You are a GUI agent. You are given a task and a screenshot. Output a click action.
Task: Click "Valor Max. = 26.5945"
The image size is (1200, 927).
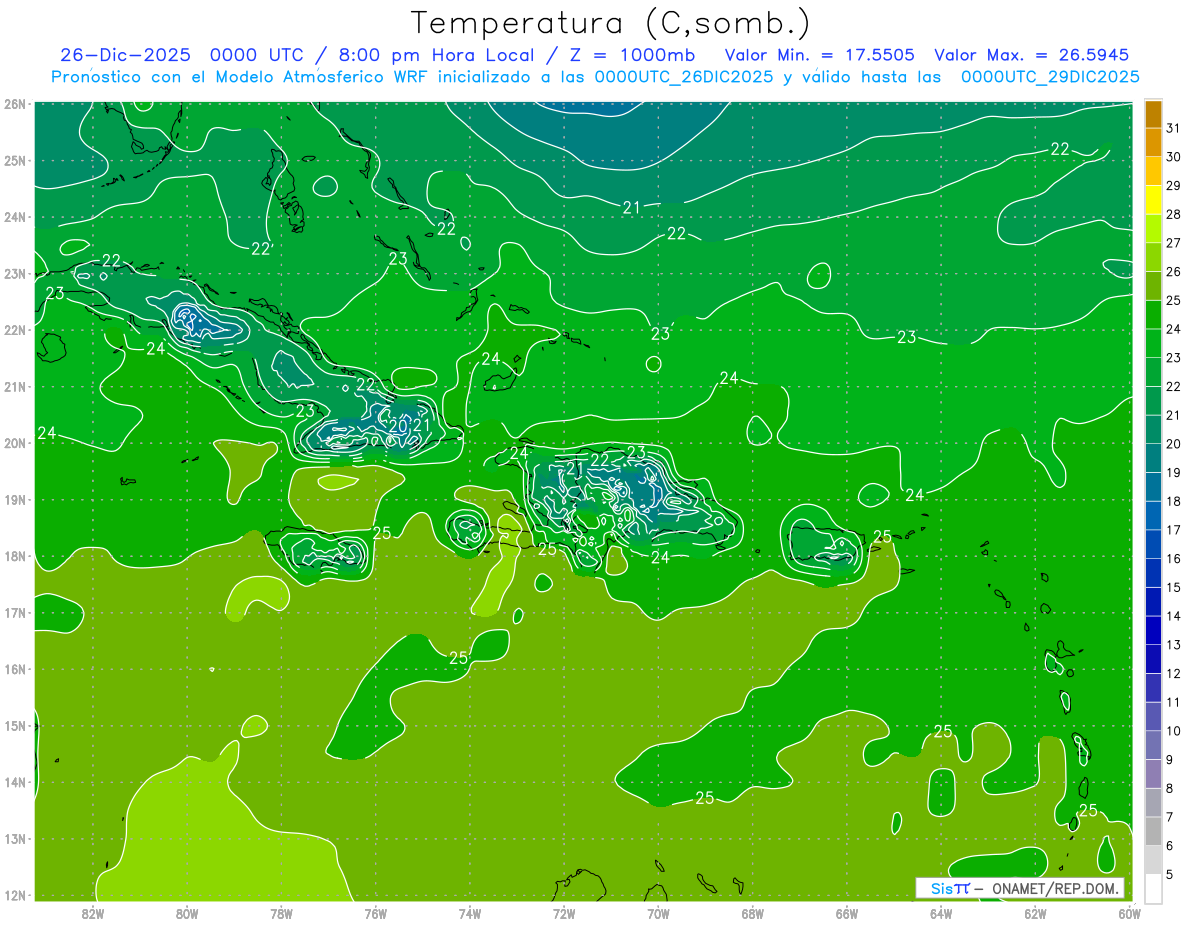click(1031, 55)
